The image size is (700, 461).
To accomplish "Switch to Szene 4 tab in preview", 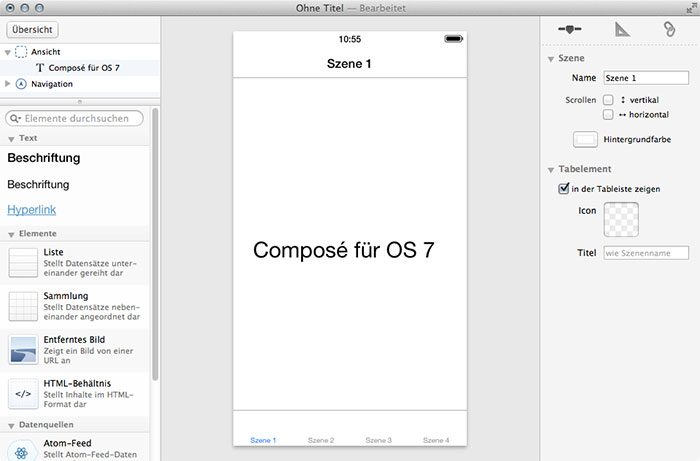I will [x=436, y=440].
